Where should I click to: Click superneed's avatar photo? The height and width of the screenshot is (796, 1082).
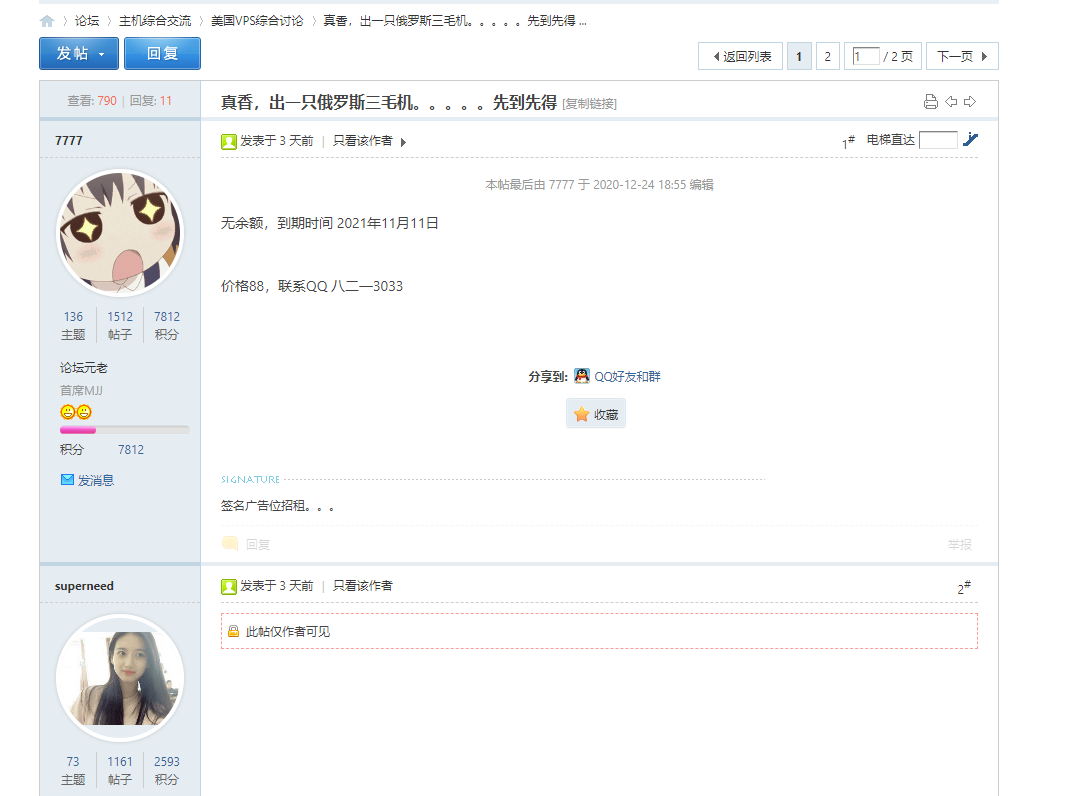coord(120,678)
